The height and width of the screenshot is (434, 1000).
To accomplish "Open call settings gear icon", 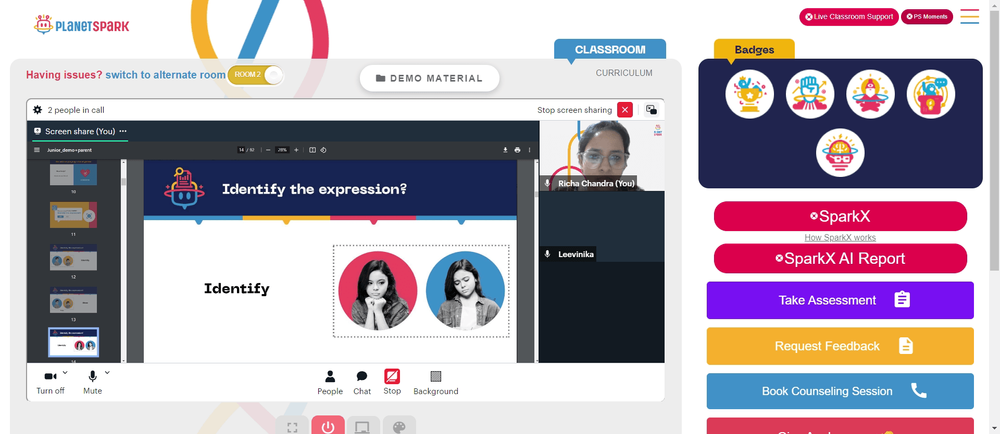I will coord(37,110).
